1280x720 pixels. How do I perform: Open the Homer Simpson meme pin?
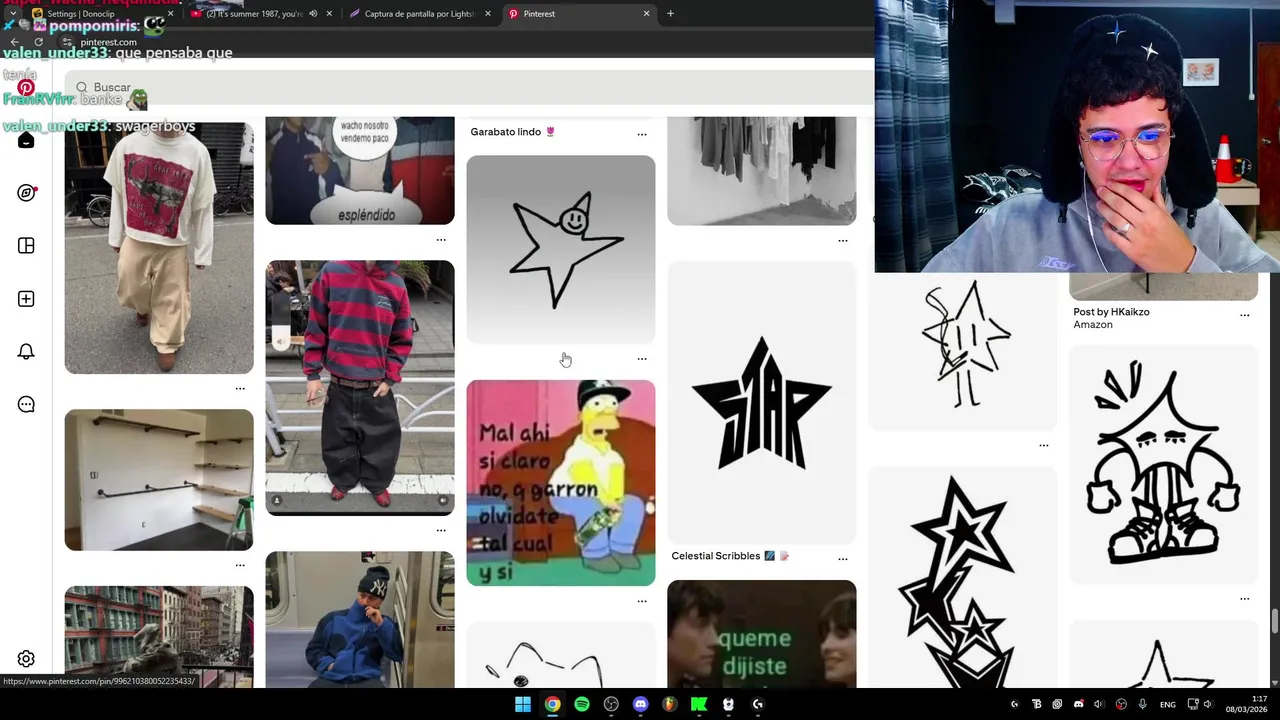(561, 483)
